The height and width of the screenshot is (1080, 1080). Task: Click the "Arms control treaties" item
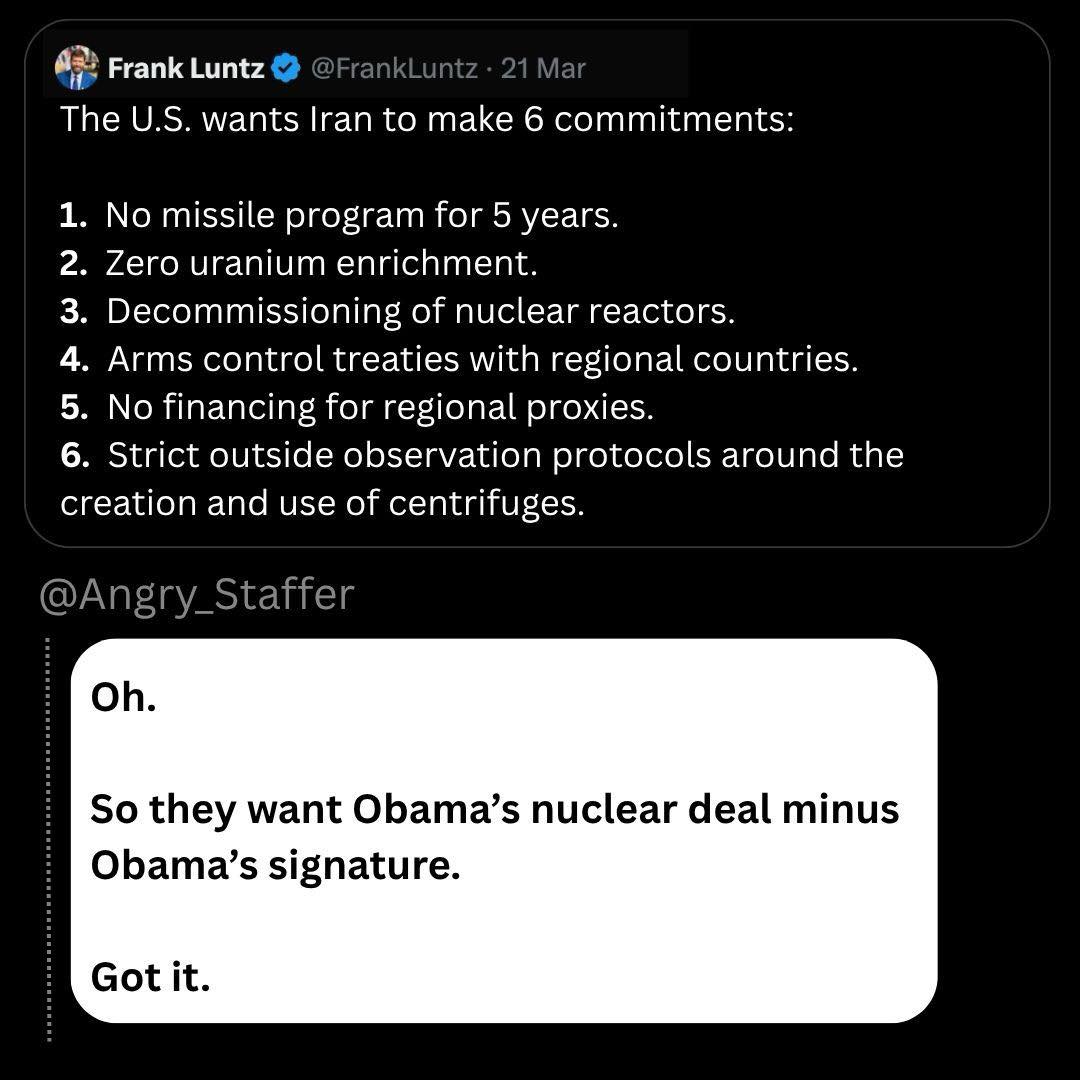pyautogui.click(x=482, y=358)
